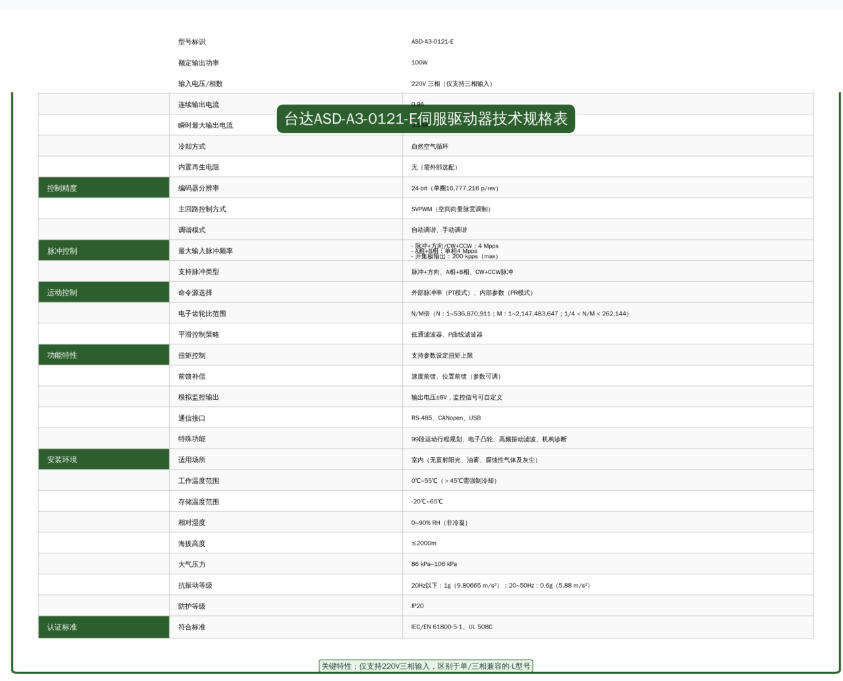843x681 pixels.
Task: Click the 关键特性 footnote at bottom
Action: tap(426, 665)
